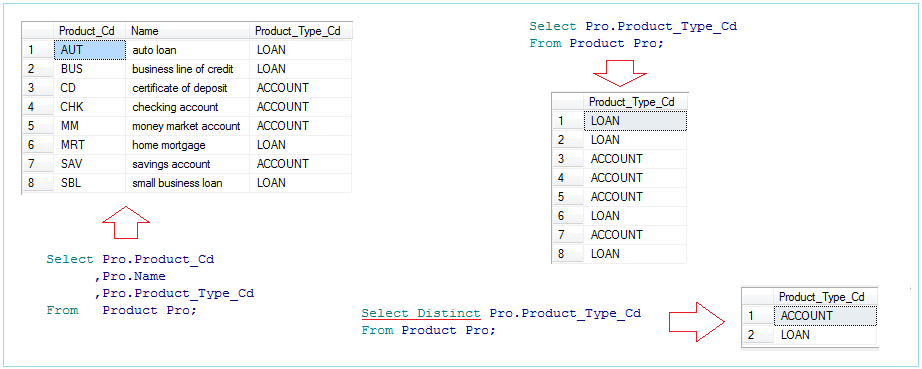922x369 pixels.
Task: Click Product_Type_Cd header in the three-column grid
Action: (301, 31)
